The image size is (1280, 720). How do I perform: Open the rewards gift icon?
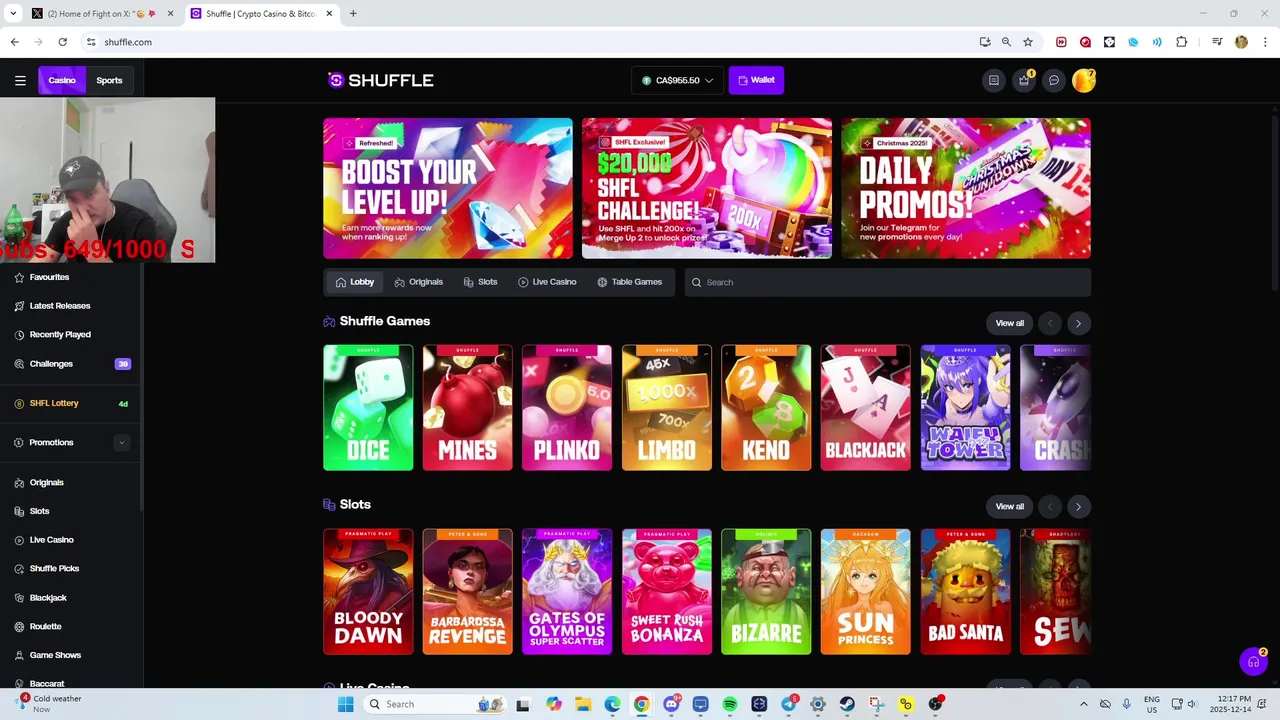(1023, 80)
